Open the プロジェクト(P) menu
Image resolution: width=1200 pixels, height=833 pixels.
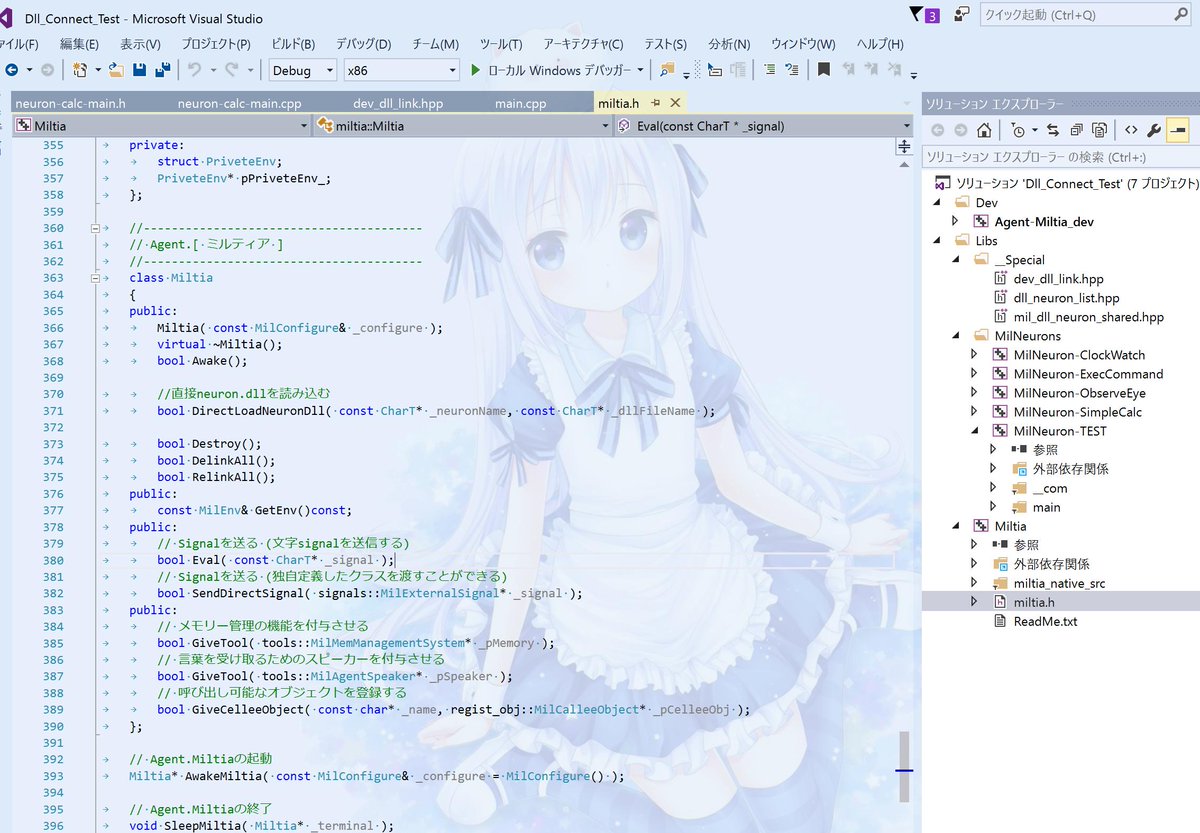(x=216, y=44)
